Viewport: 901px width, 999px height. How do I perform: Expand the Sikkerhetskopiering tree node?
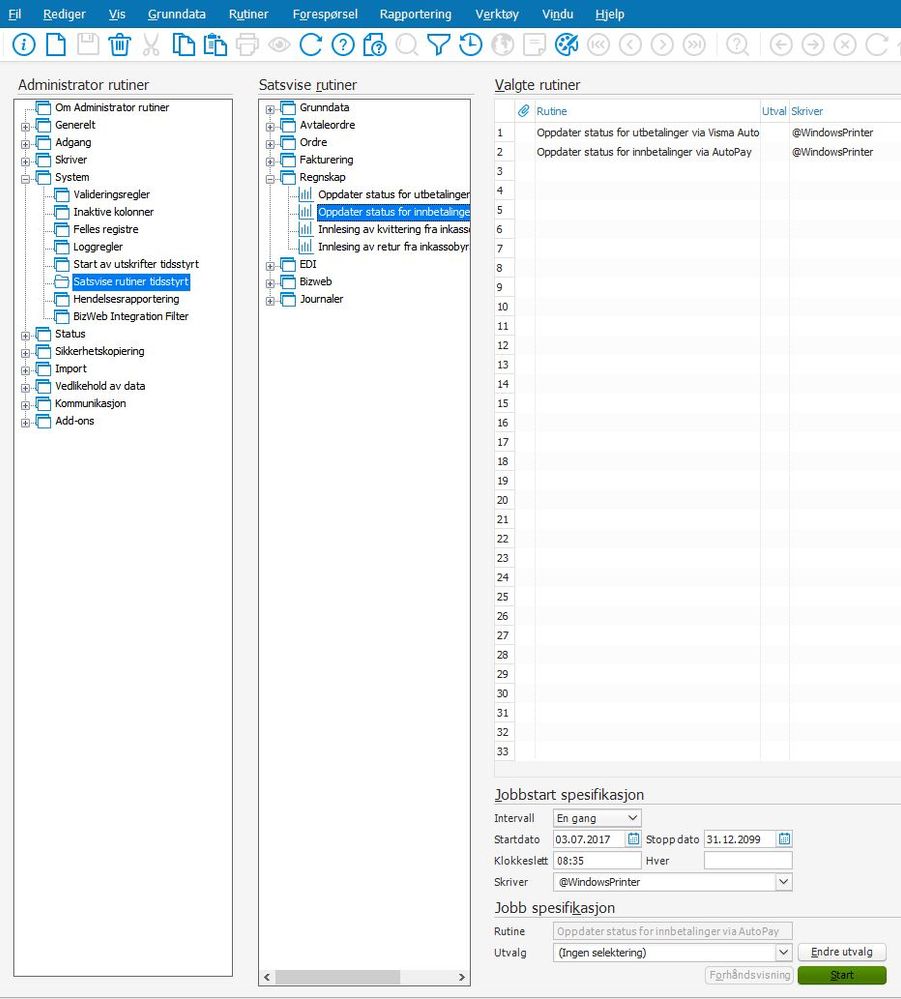(25, 353)
